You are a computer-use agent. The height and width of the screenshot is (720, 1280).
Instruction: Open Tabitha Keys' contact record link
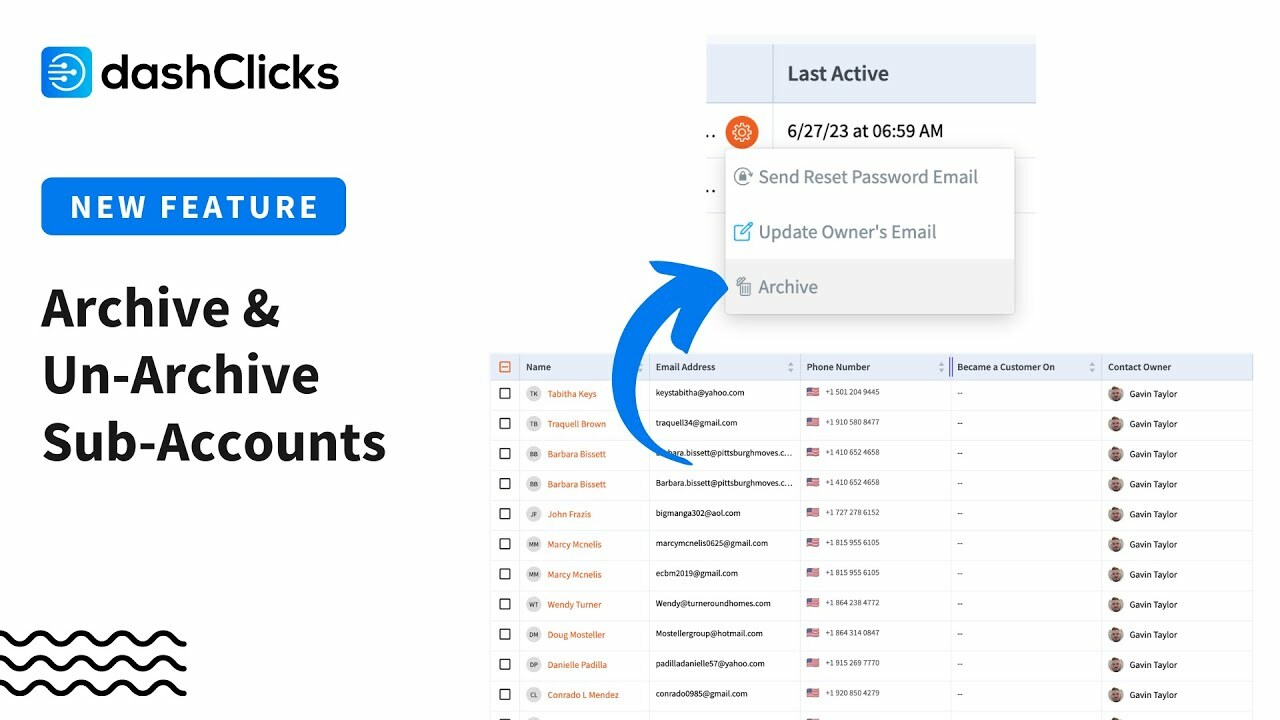570,393
